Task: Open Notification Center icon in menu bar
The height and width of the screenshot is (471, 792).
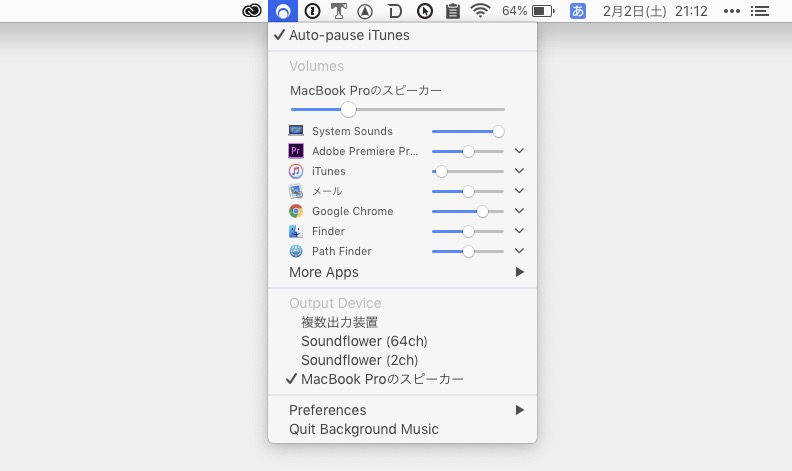Action: (x=760, y=11)
